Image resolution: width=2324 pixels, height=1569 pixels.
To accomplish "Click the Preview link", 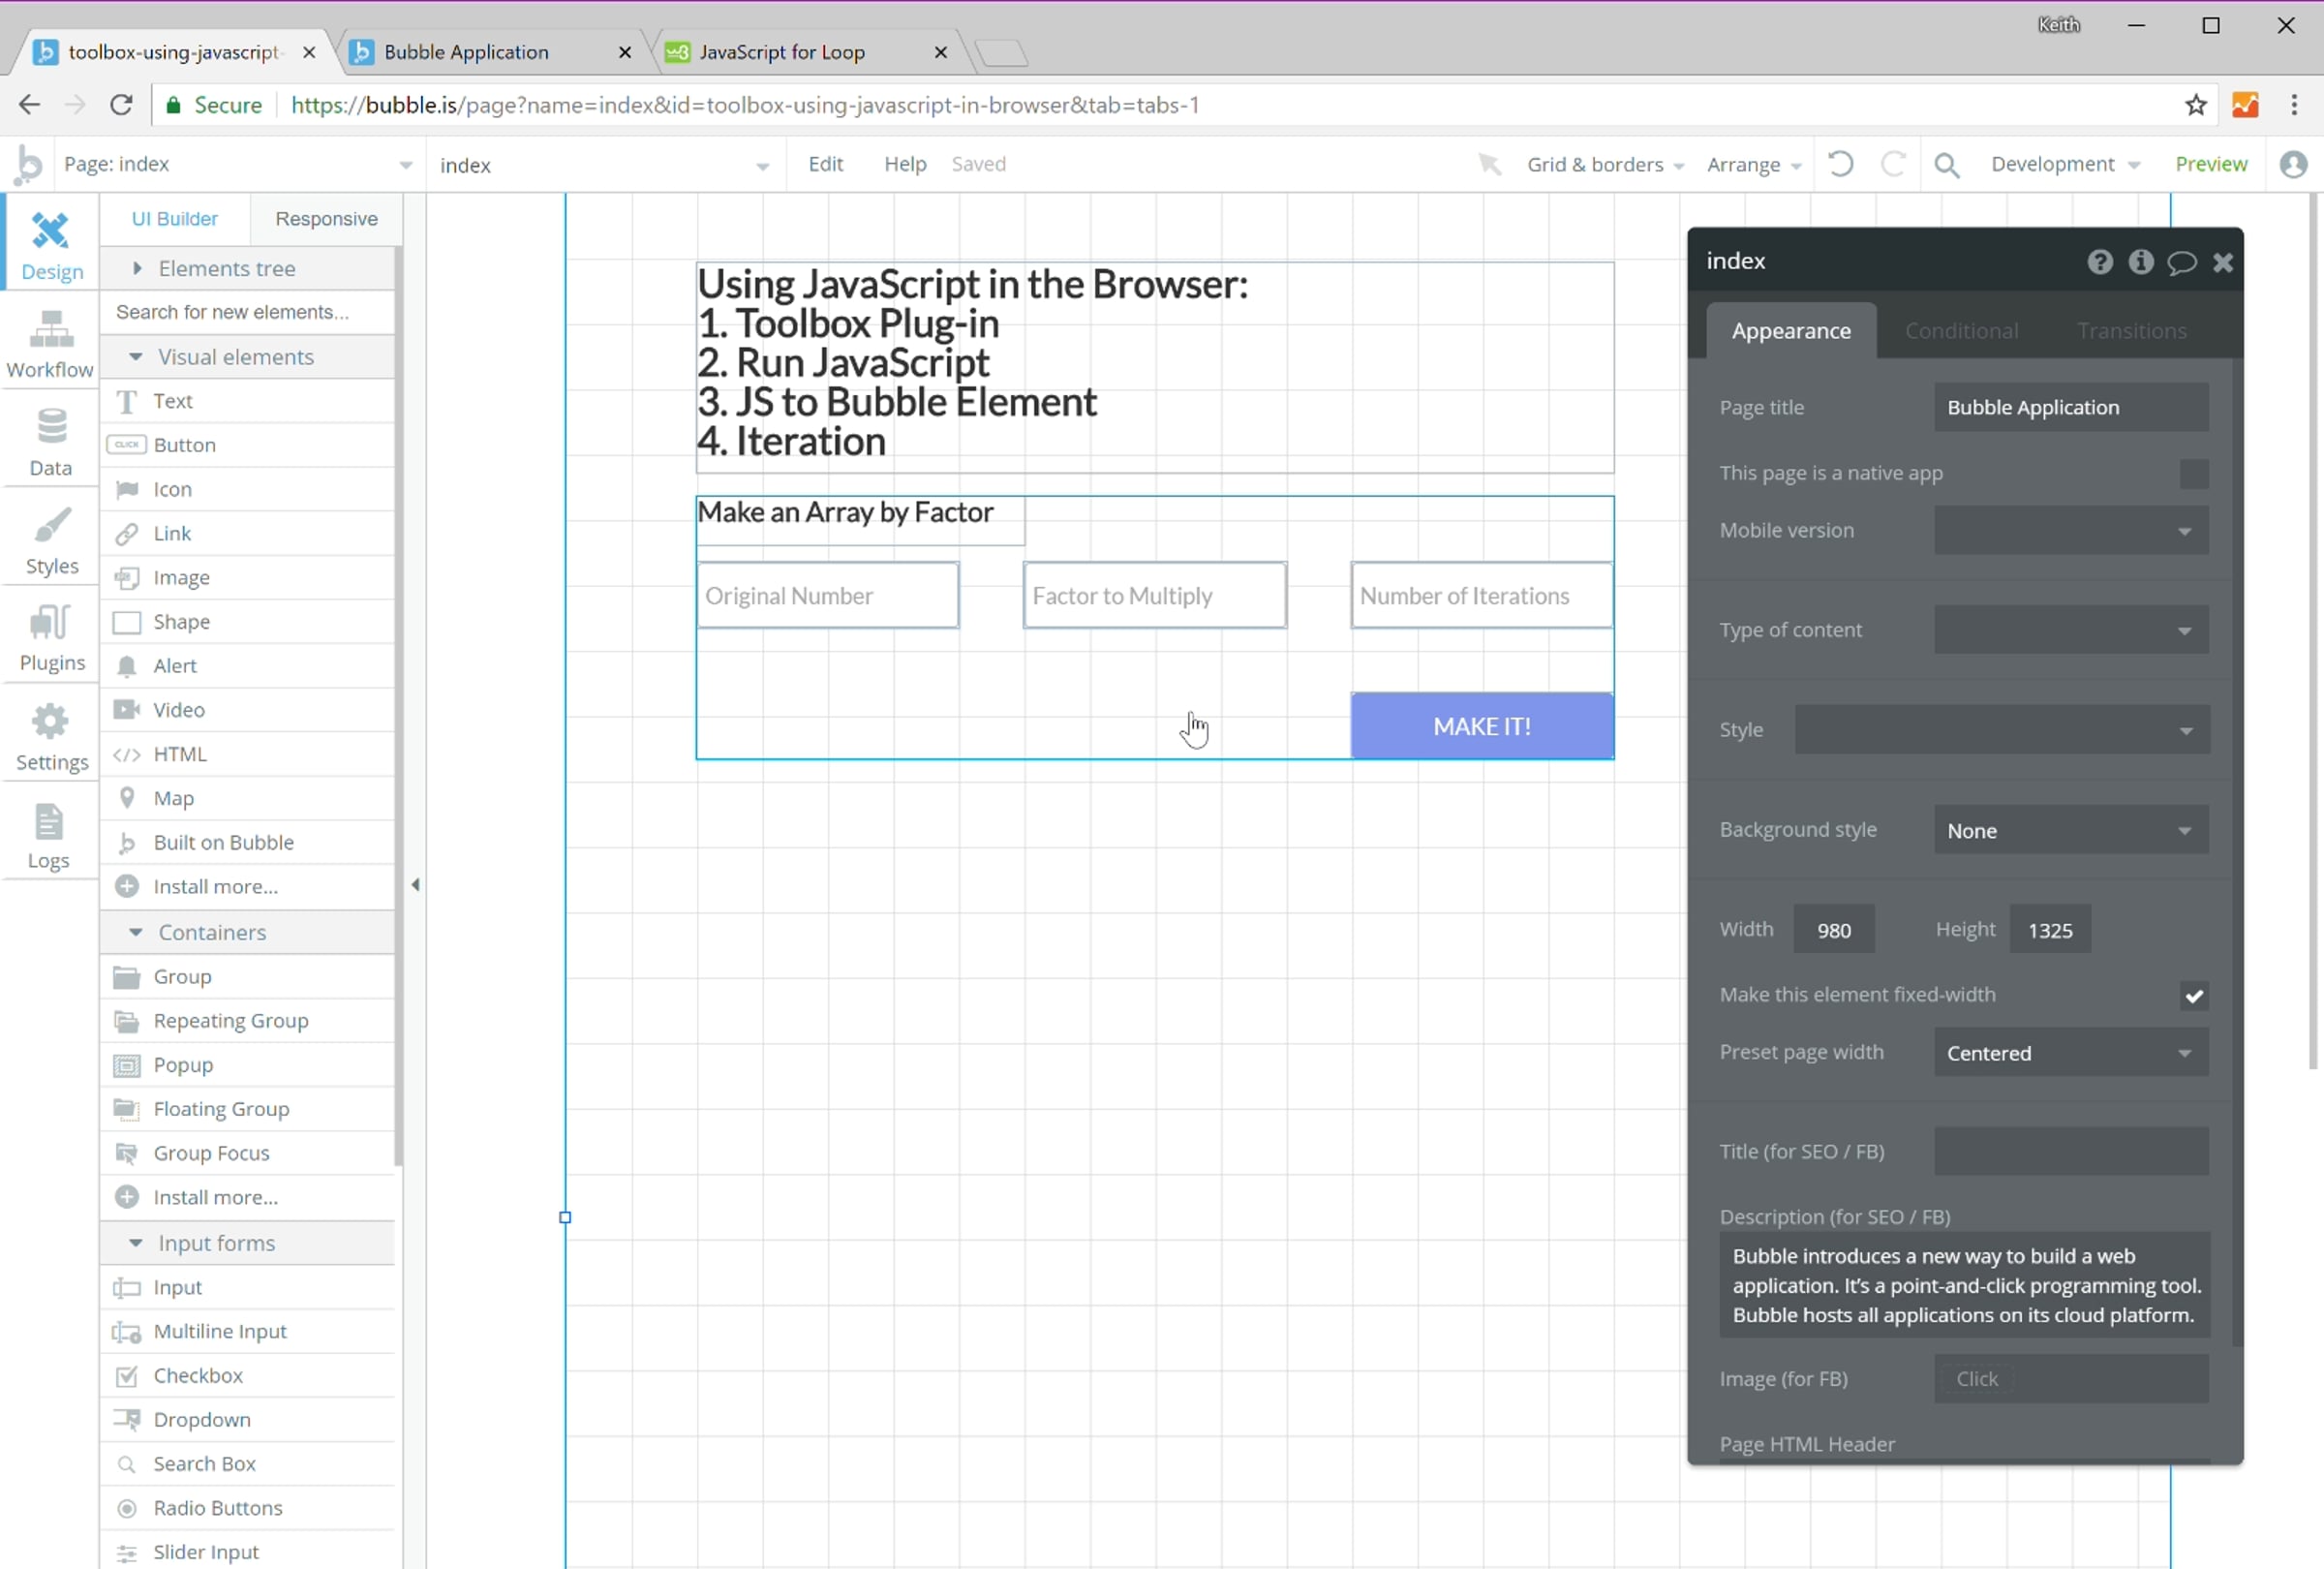I will pyautogui.click(x=2211, y=164).
